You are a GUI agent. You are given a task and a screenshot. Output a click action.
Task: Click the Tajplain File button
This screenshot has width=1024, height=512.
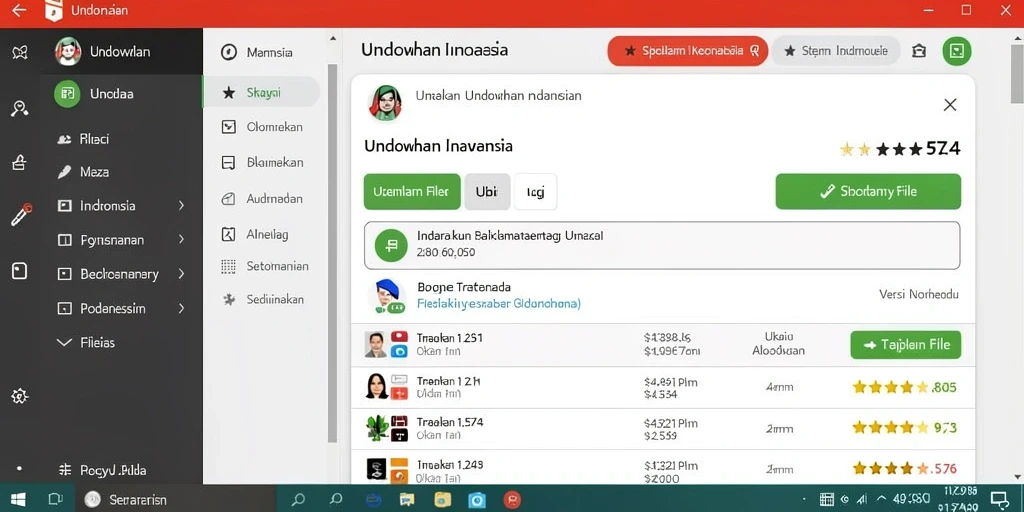tap(906, 345)
